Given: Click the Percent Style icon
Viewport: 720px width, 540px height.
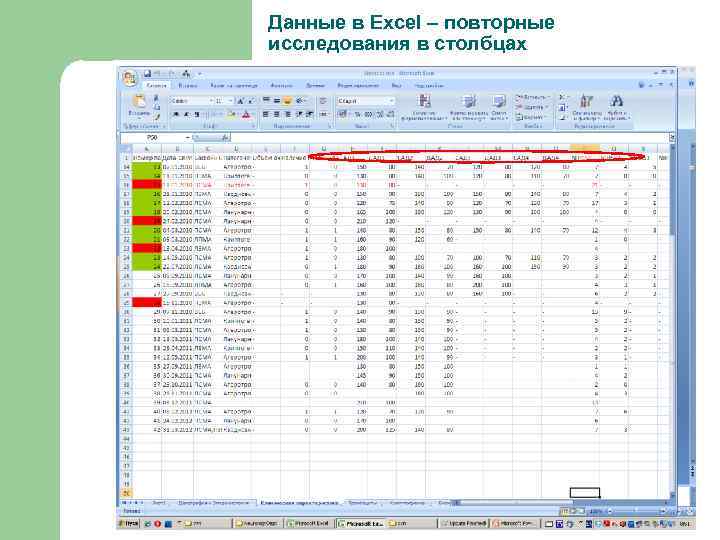Looking at the screenshot, I should point(358,114).
